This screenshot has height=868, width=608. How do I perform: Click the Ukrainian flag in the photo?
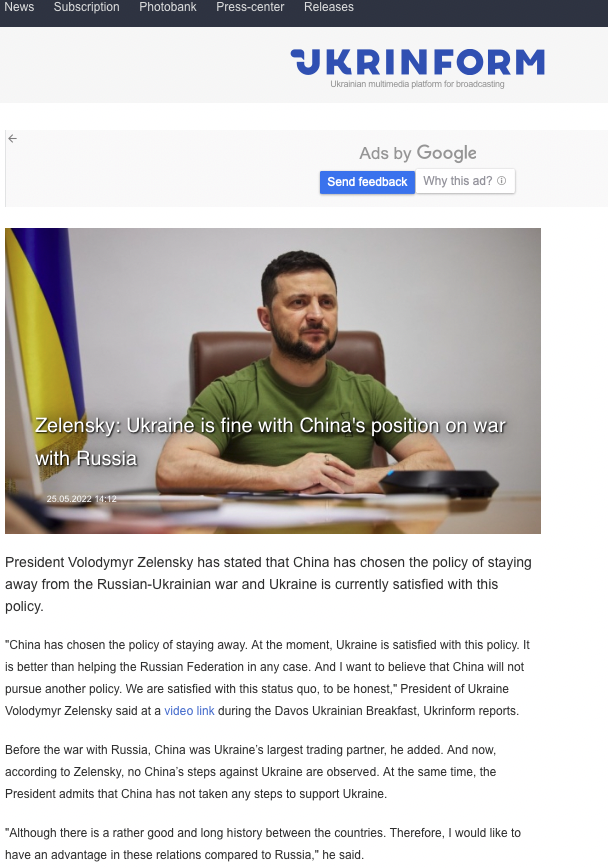45,343
